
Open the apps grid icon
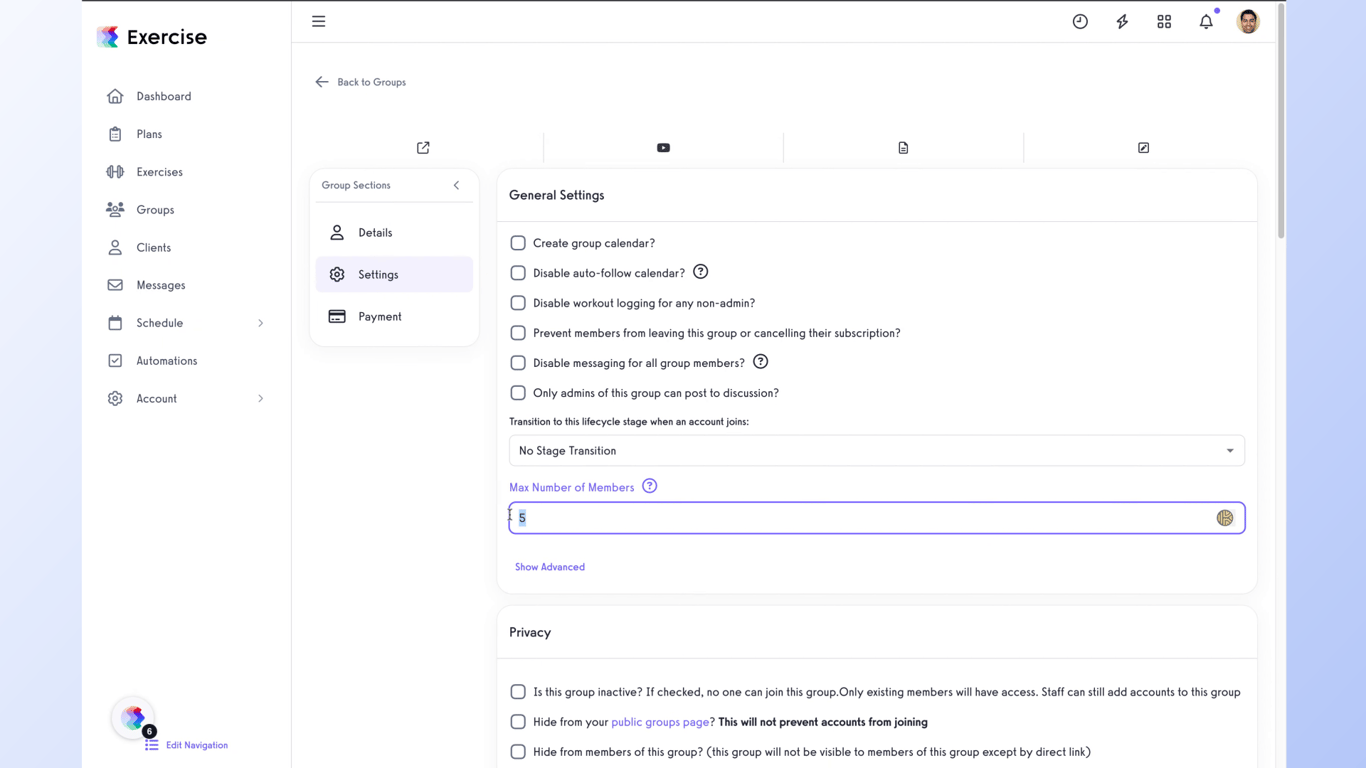(x=1164, y=22)
